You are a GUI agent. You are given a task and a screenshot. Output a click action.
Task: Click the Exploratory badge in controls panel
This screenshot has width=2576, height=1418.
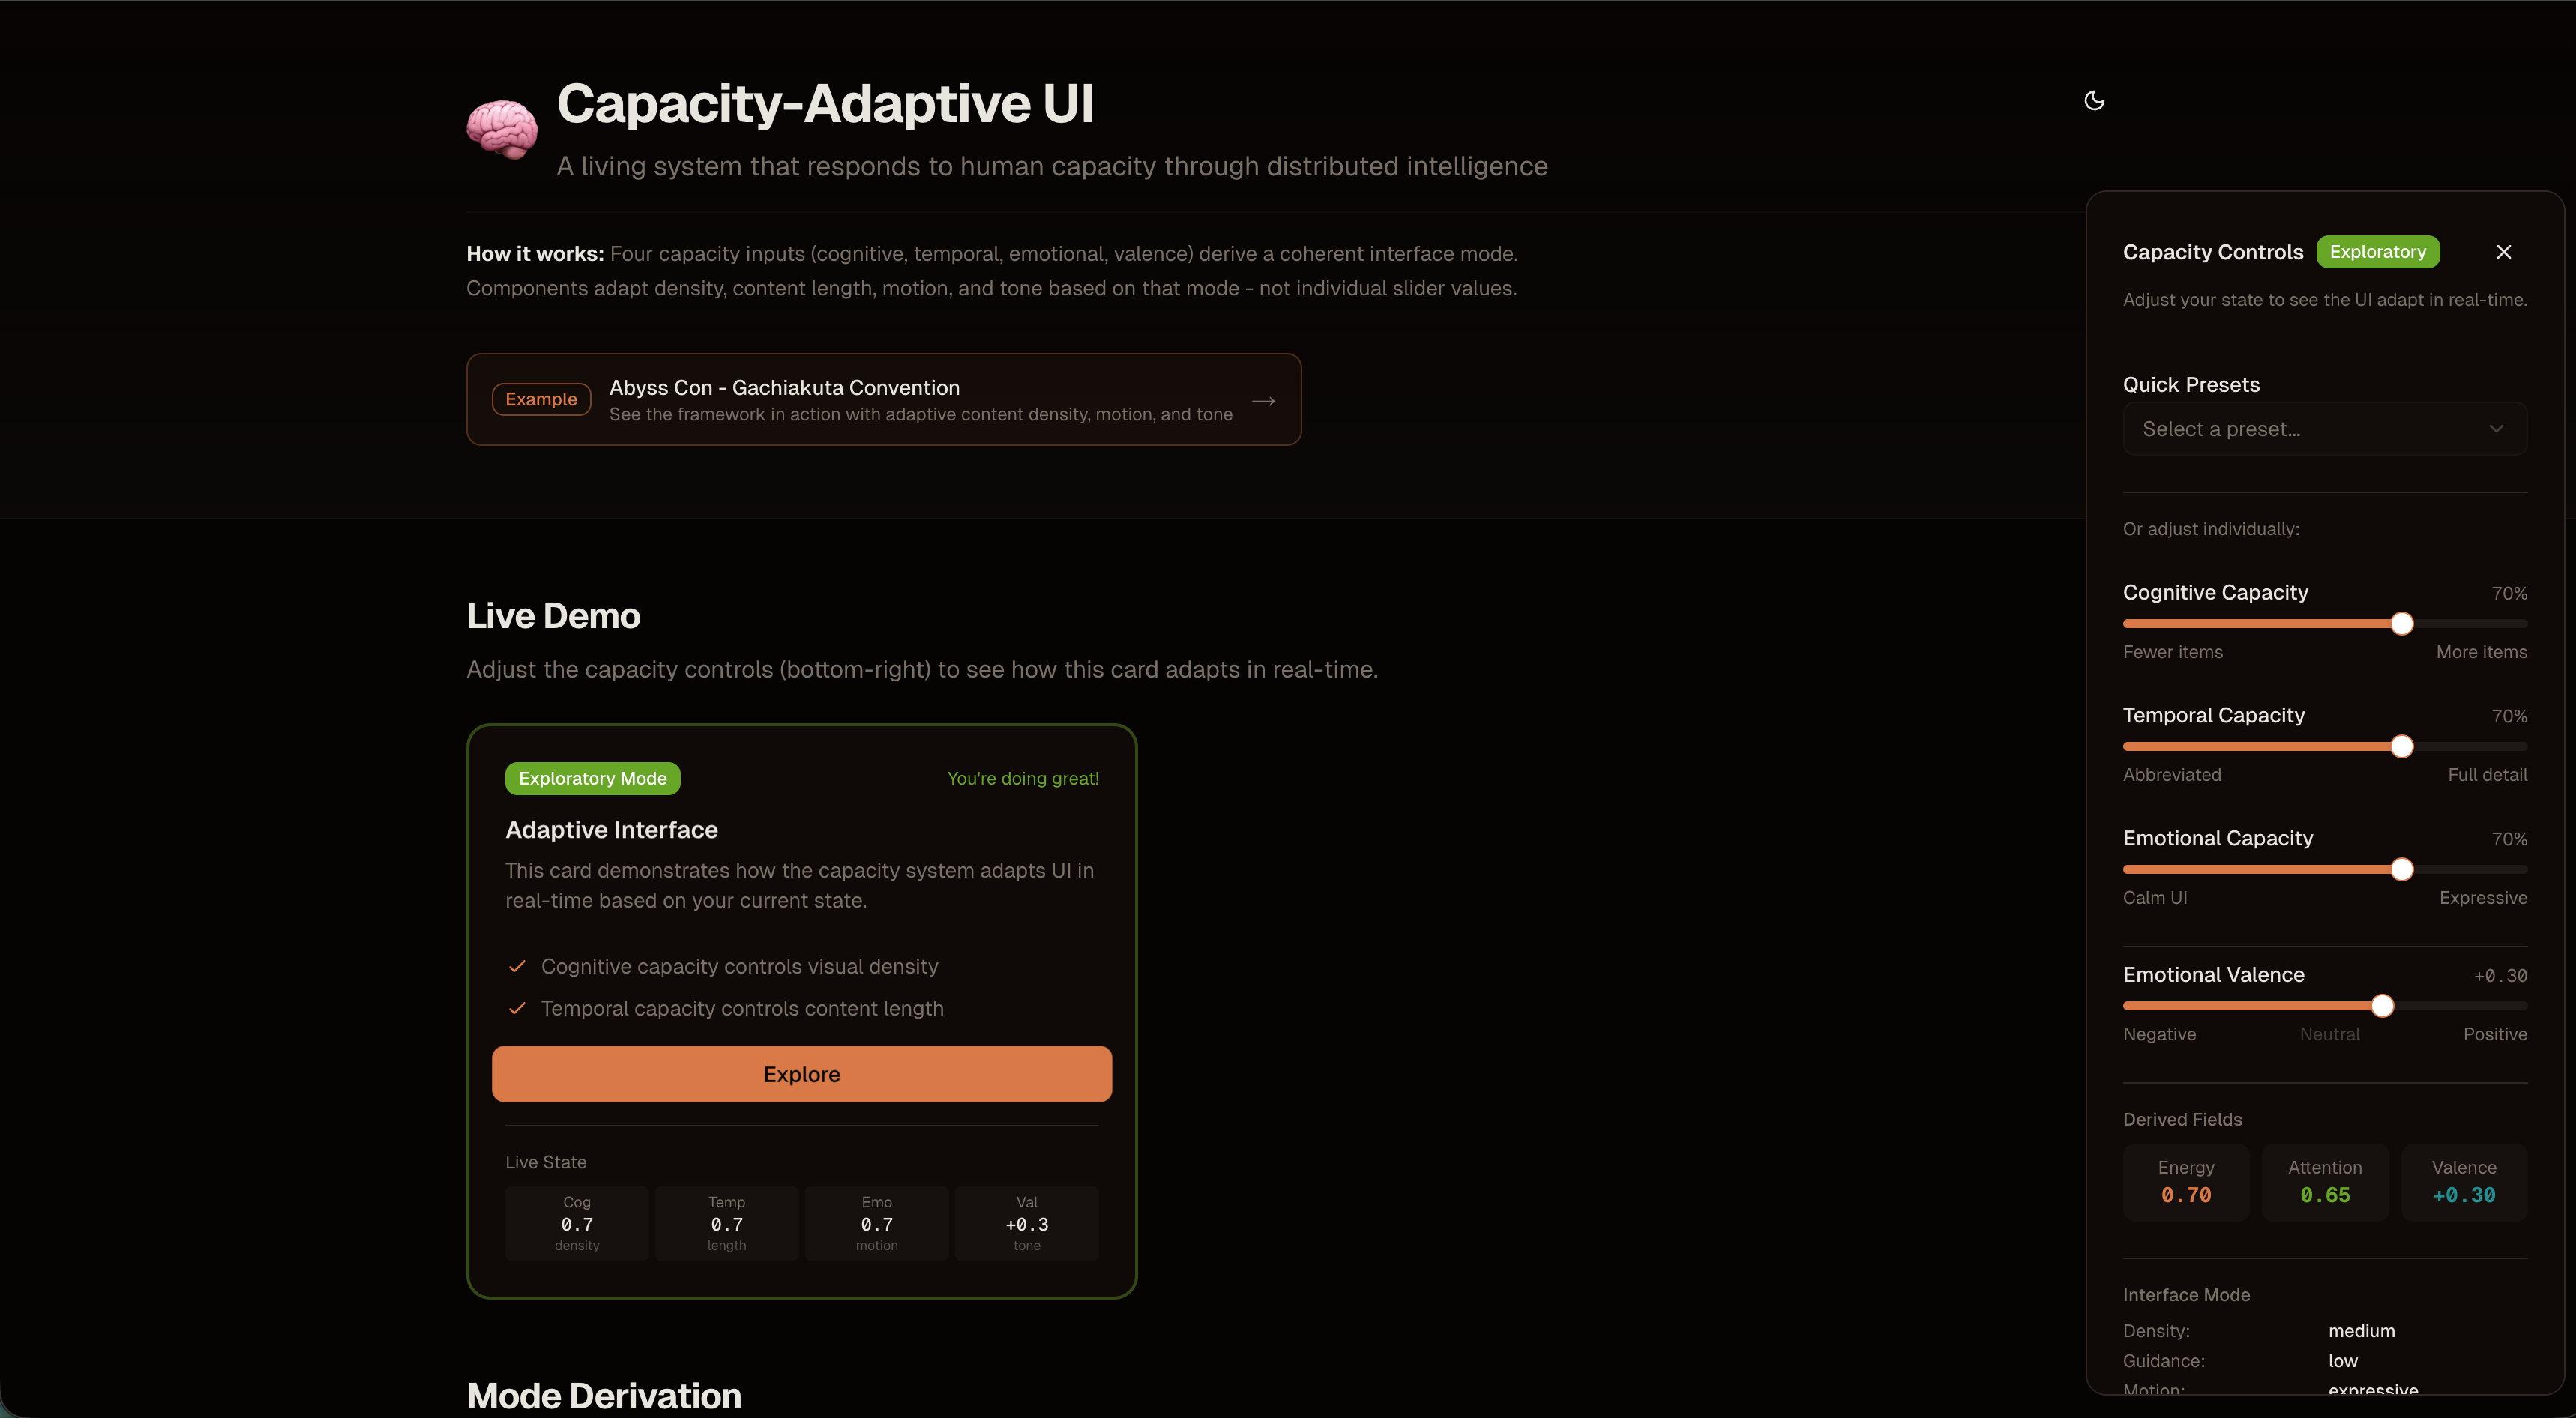pos(2377,252)
